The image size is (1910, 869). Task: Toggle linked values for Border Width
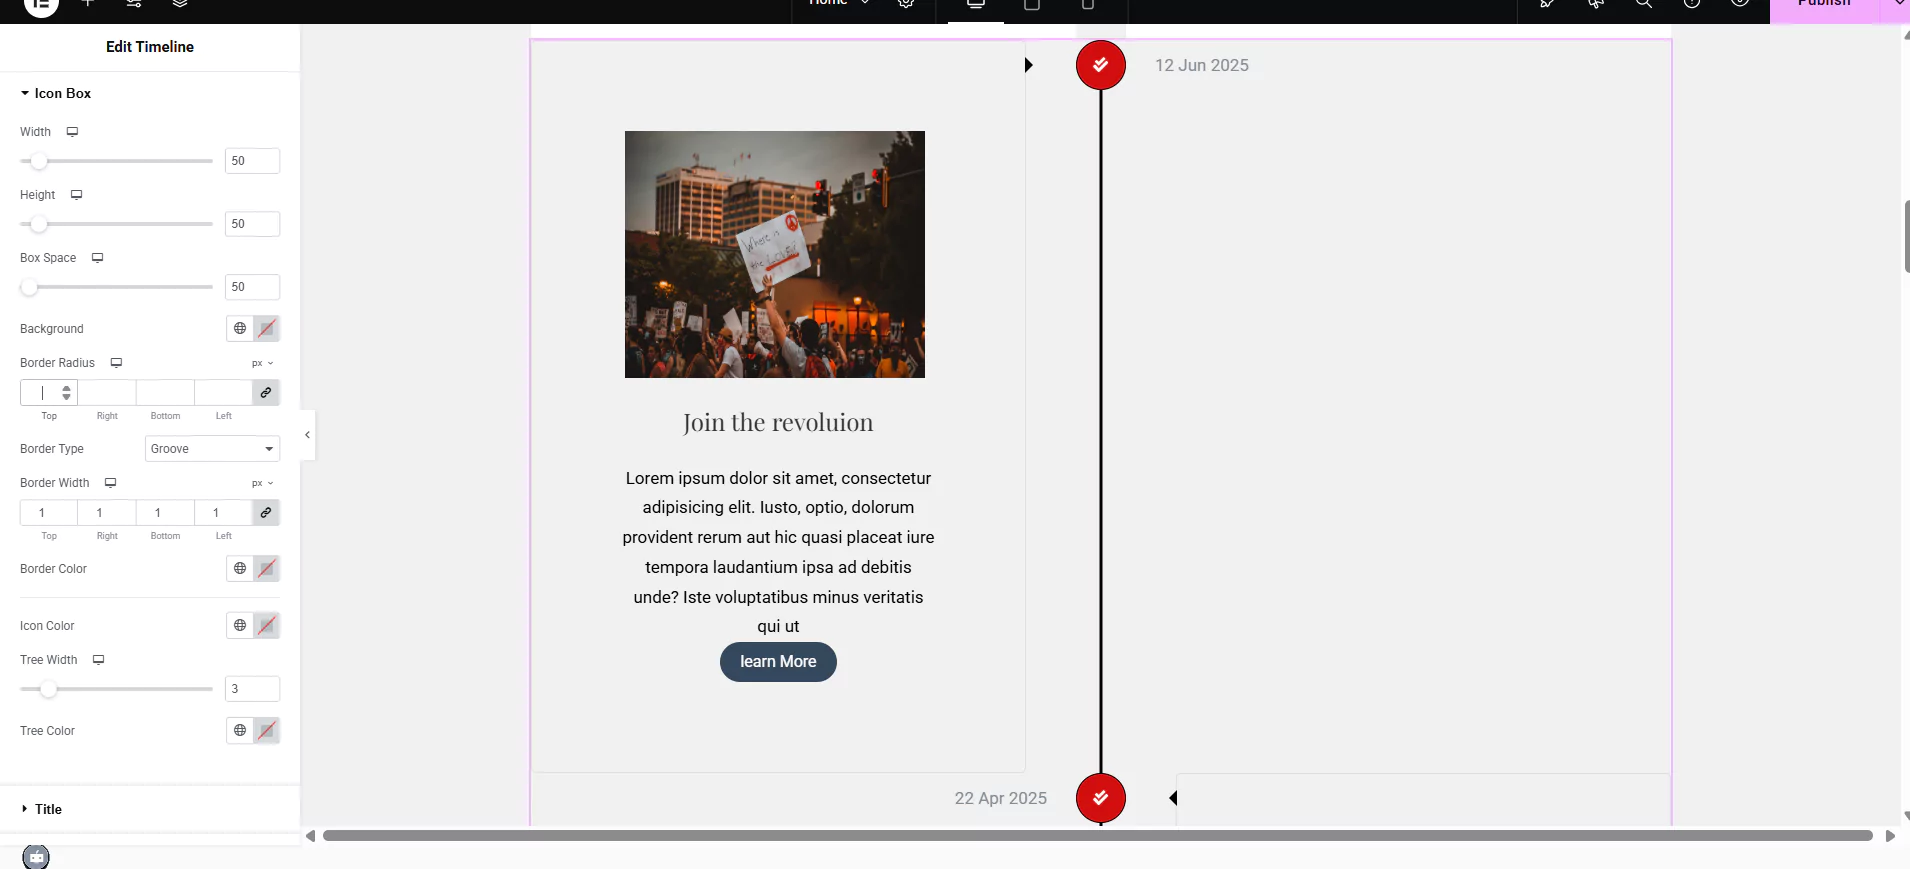point(266,513)
